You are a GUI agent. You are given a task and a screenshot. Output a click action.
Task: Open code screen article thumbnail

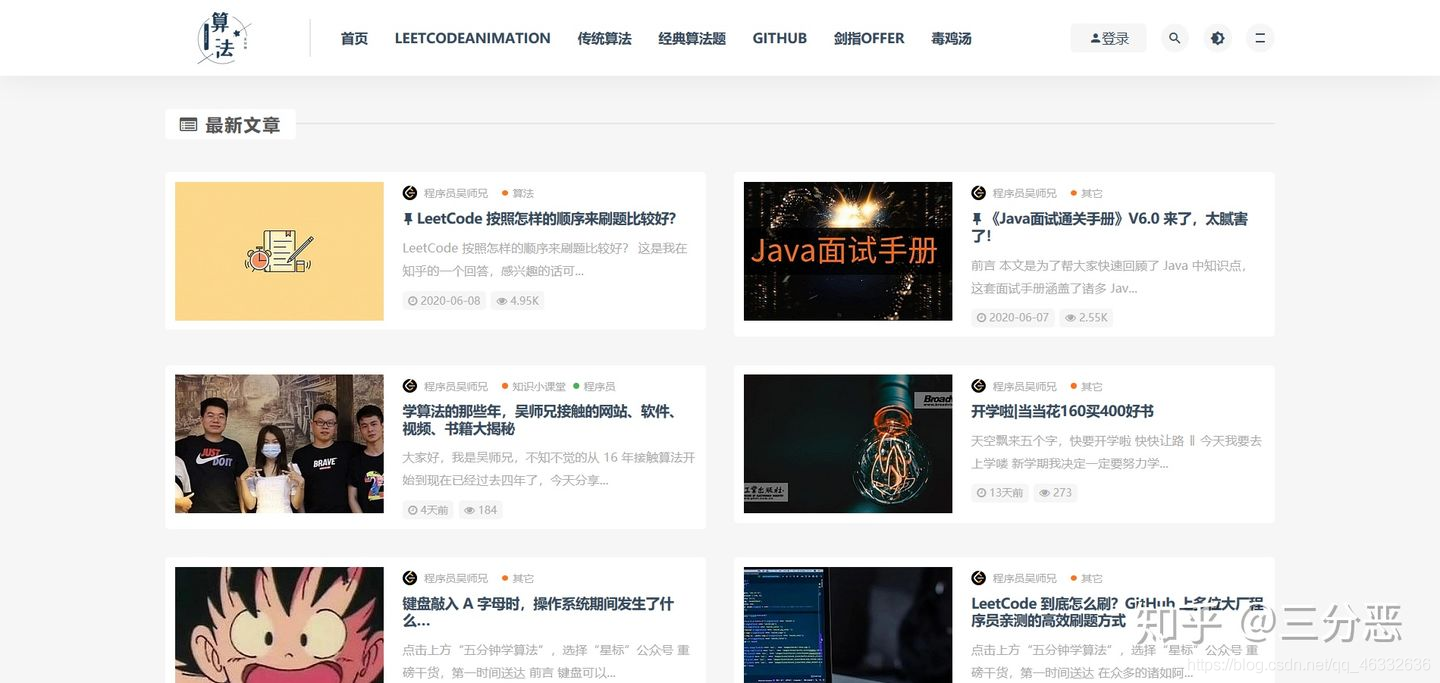(x=848, y=625)
